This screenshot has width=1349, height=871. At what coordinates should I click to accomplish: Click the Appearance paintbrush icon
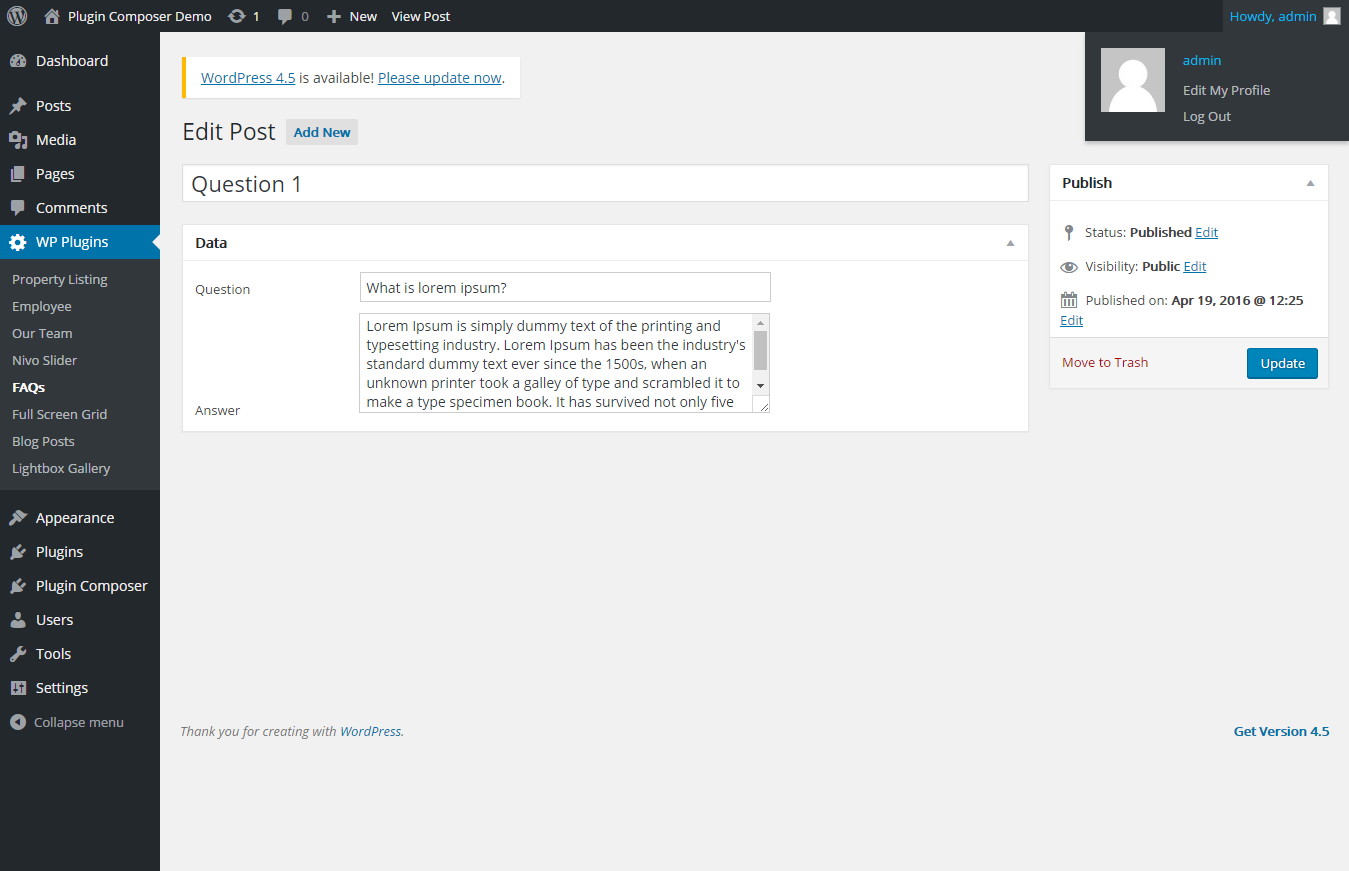(x=18, y=518)
